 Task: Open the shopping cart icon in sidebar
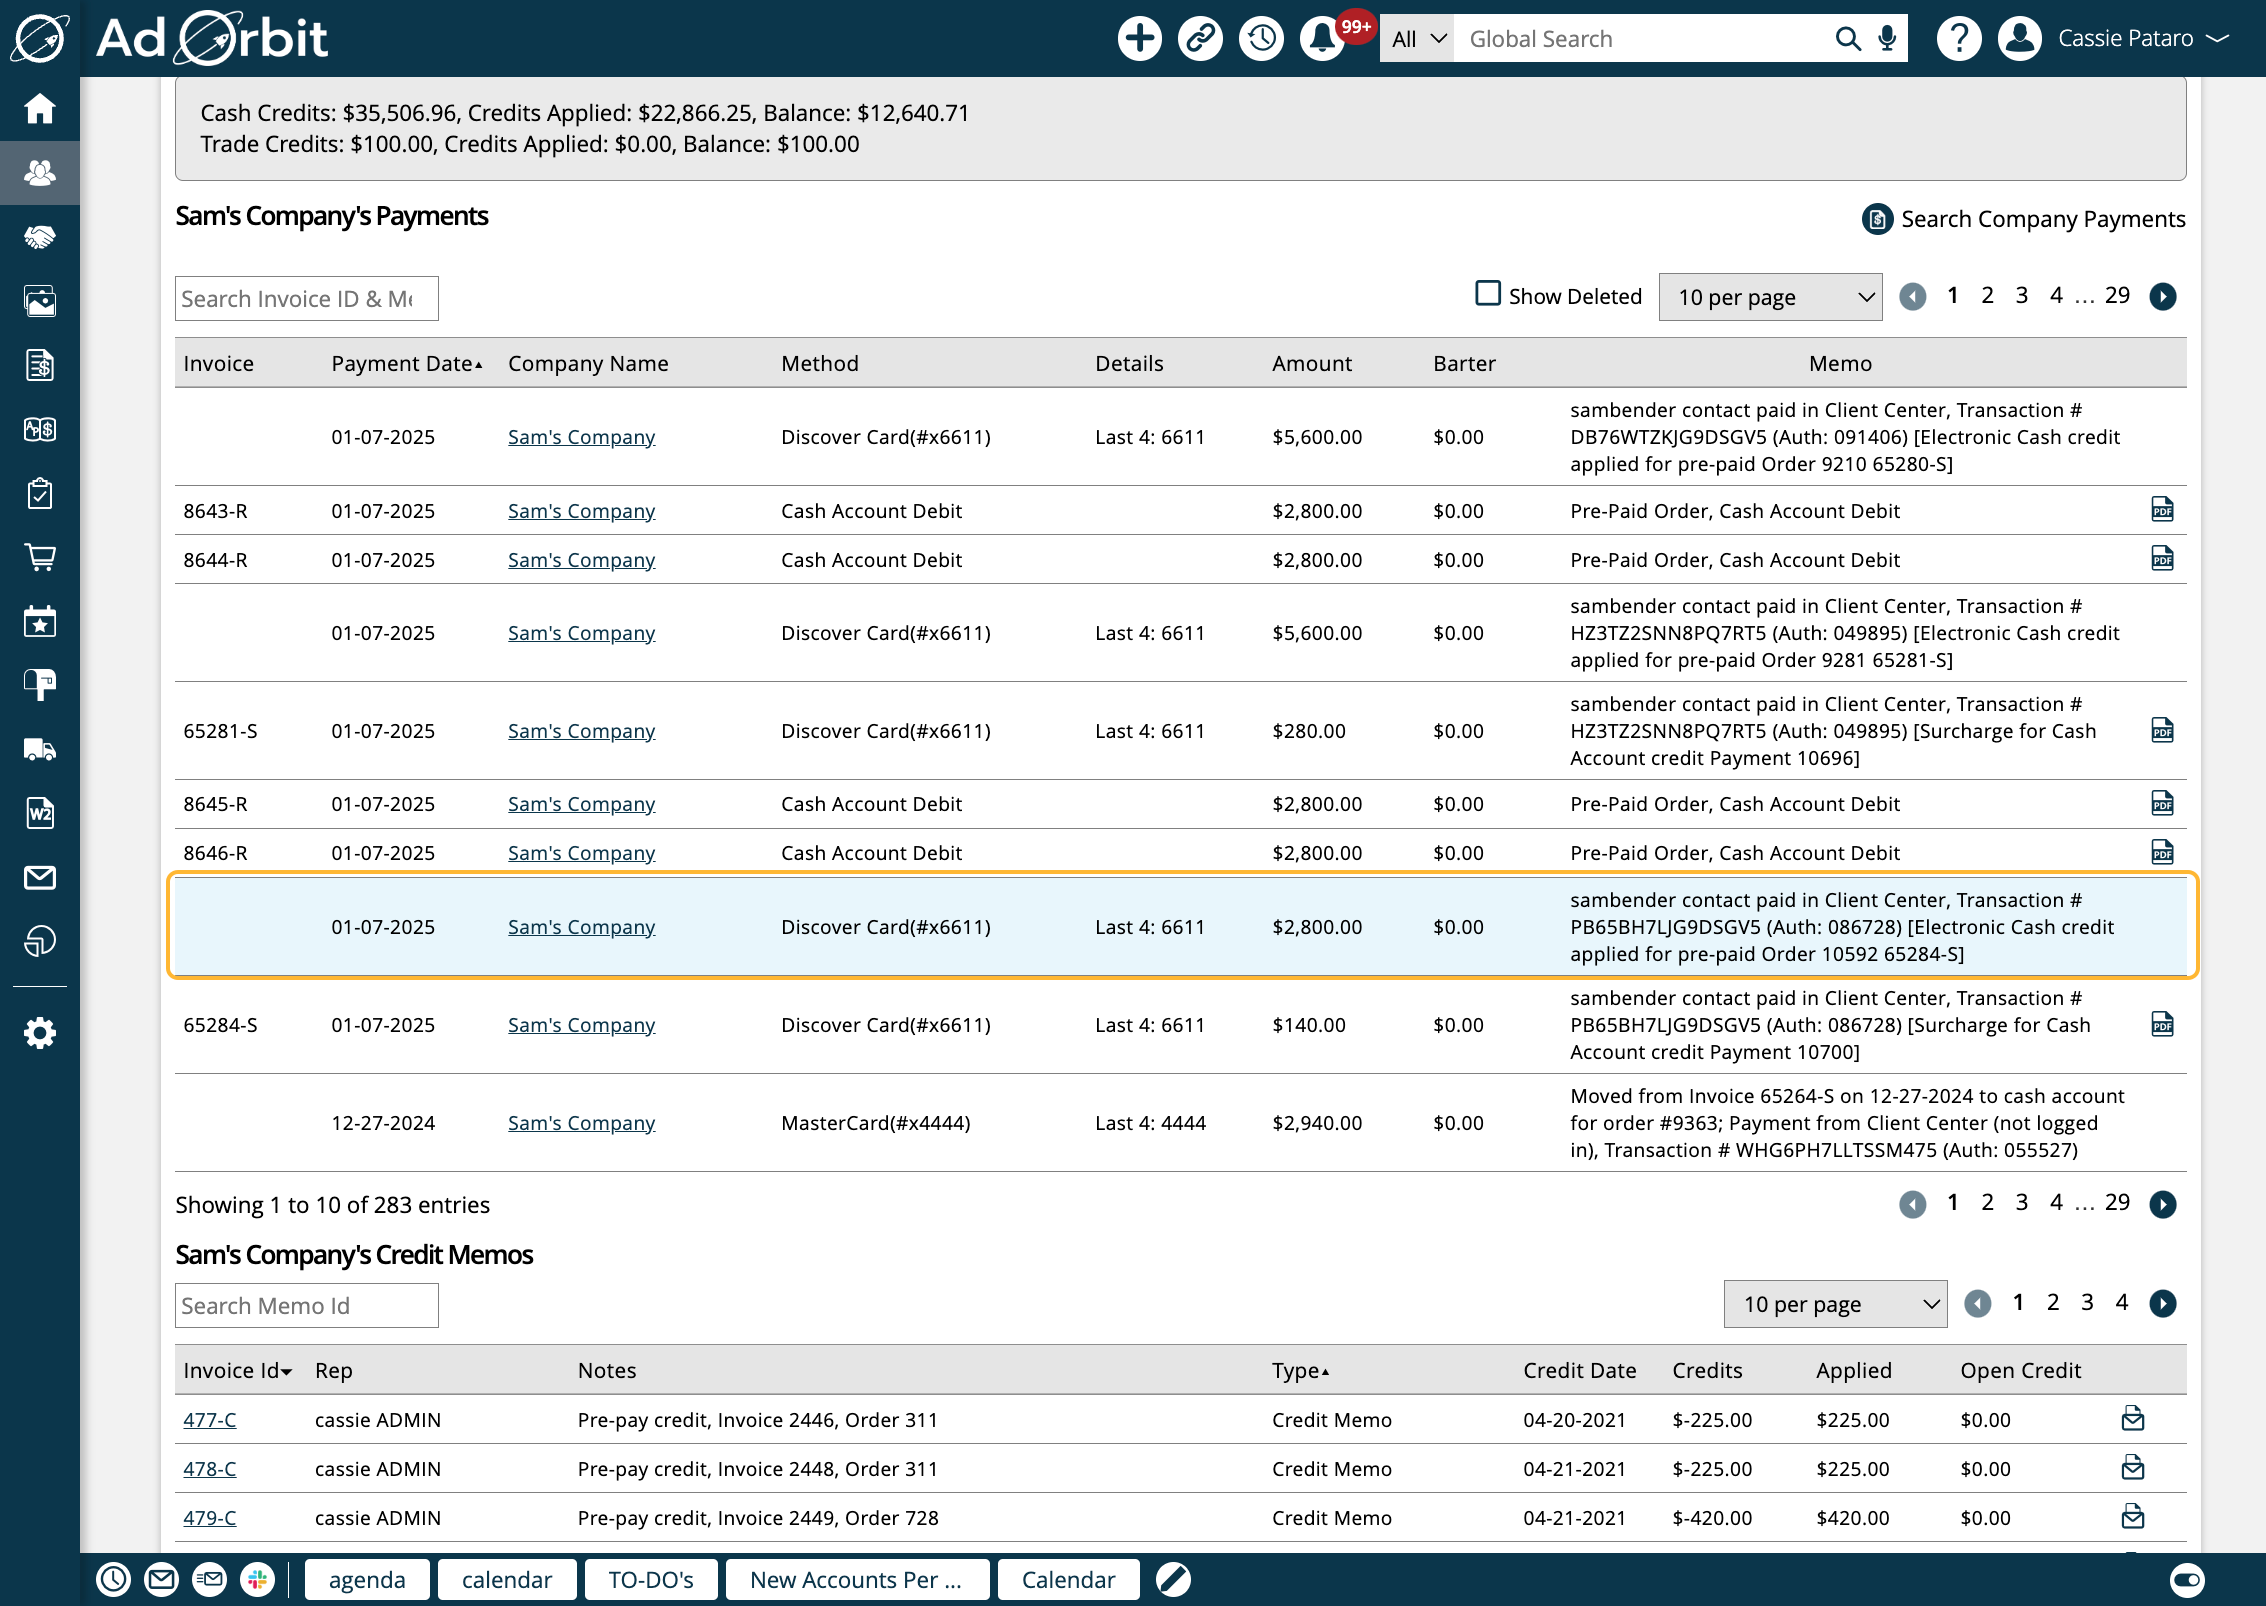pyautogui.click(x=40, y=558)
